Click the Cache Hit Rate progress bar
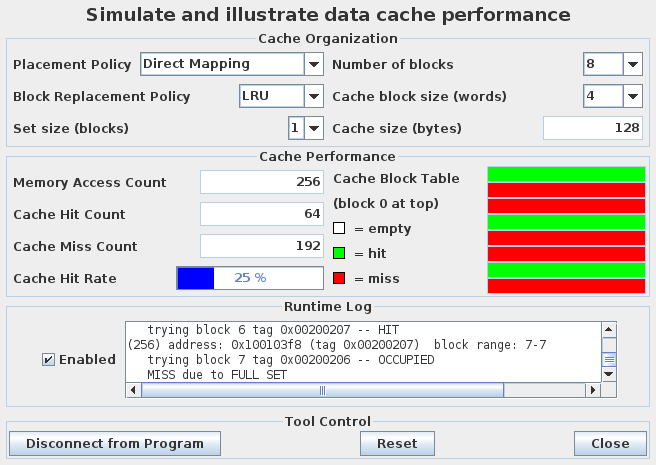The image size is (656, 465). (x=250, y=278)
